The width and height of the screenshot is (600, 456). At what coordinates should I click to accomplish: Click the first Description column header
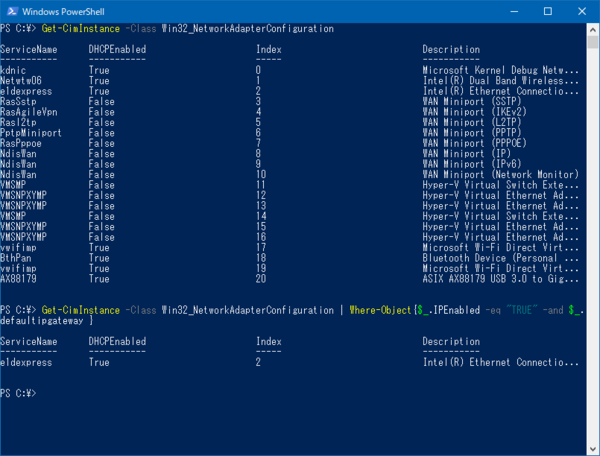click(451, 49)
